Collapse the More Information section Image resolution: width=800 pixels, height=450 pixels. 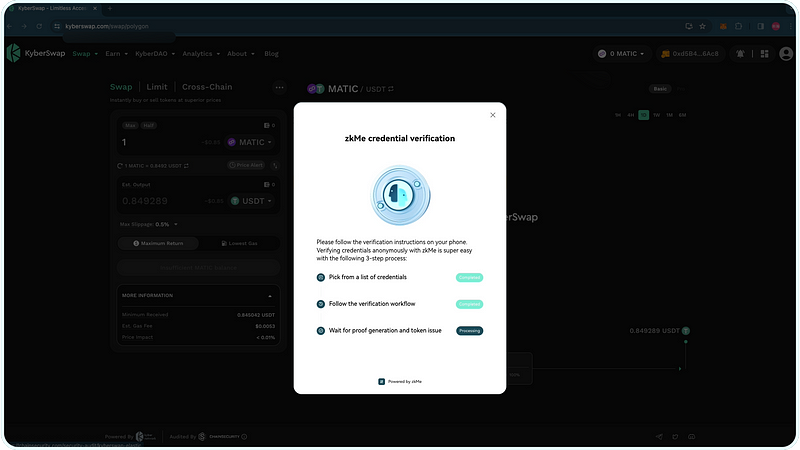[270, 296]
